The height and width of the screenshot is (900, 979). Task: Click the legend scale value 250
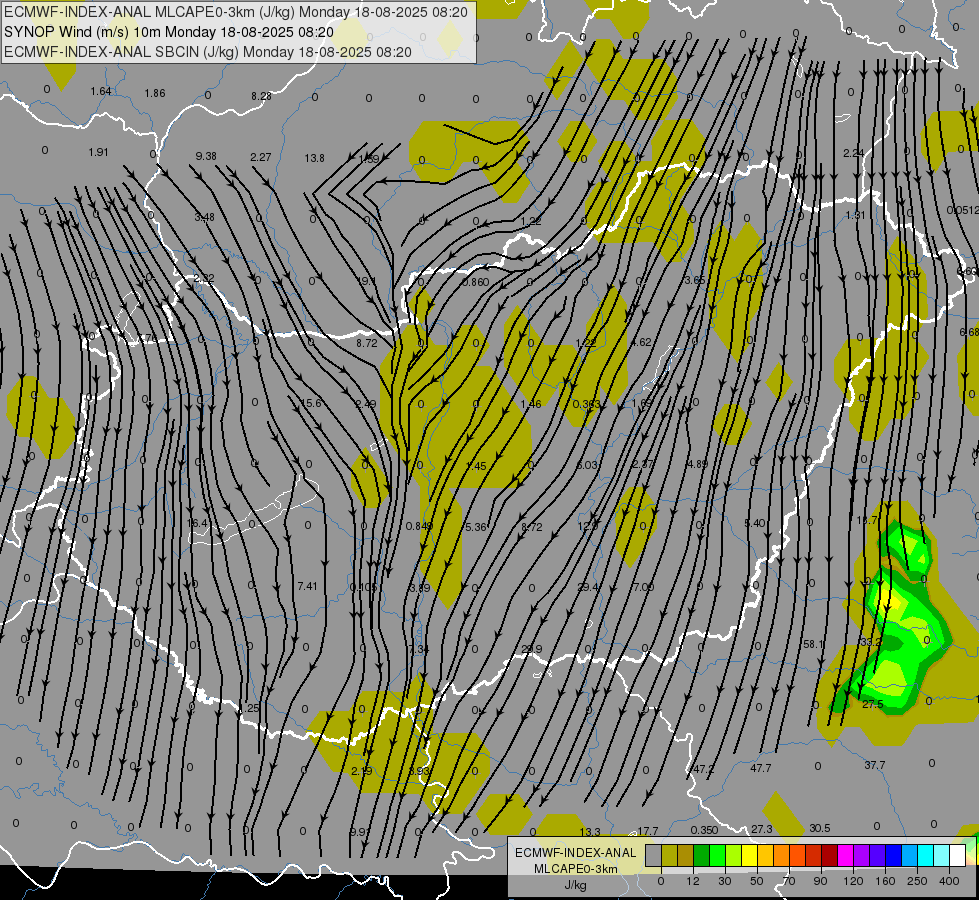(x=917, y=881)
